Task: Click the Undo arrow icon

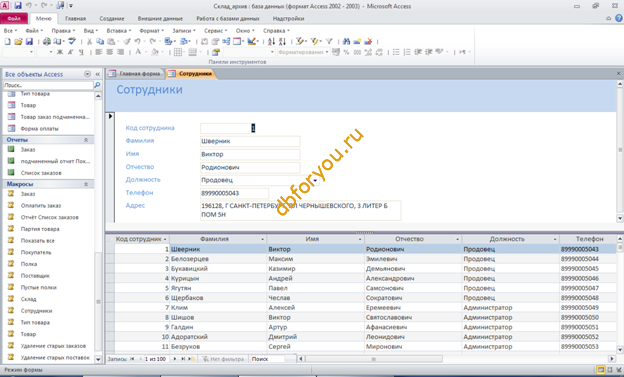Action: point(137,41)
